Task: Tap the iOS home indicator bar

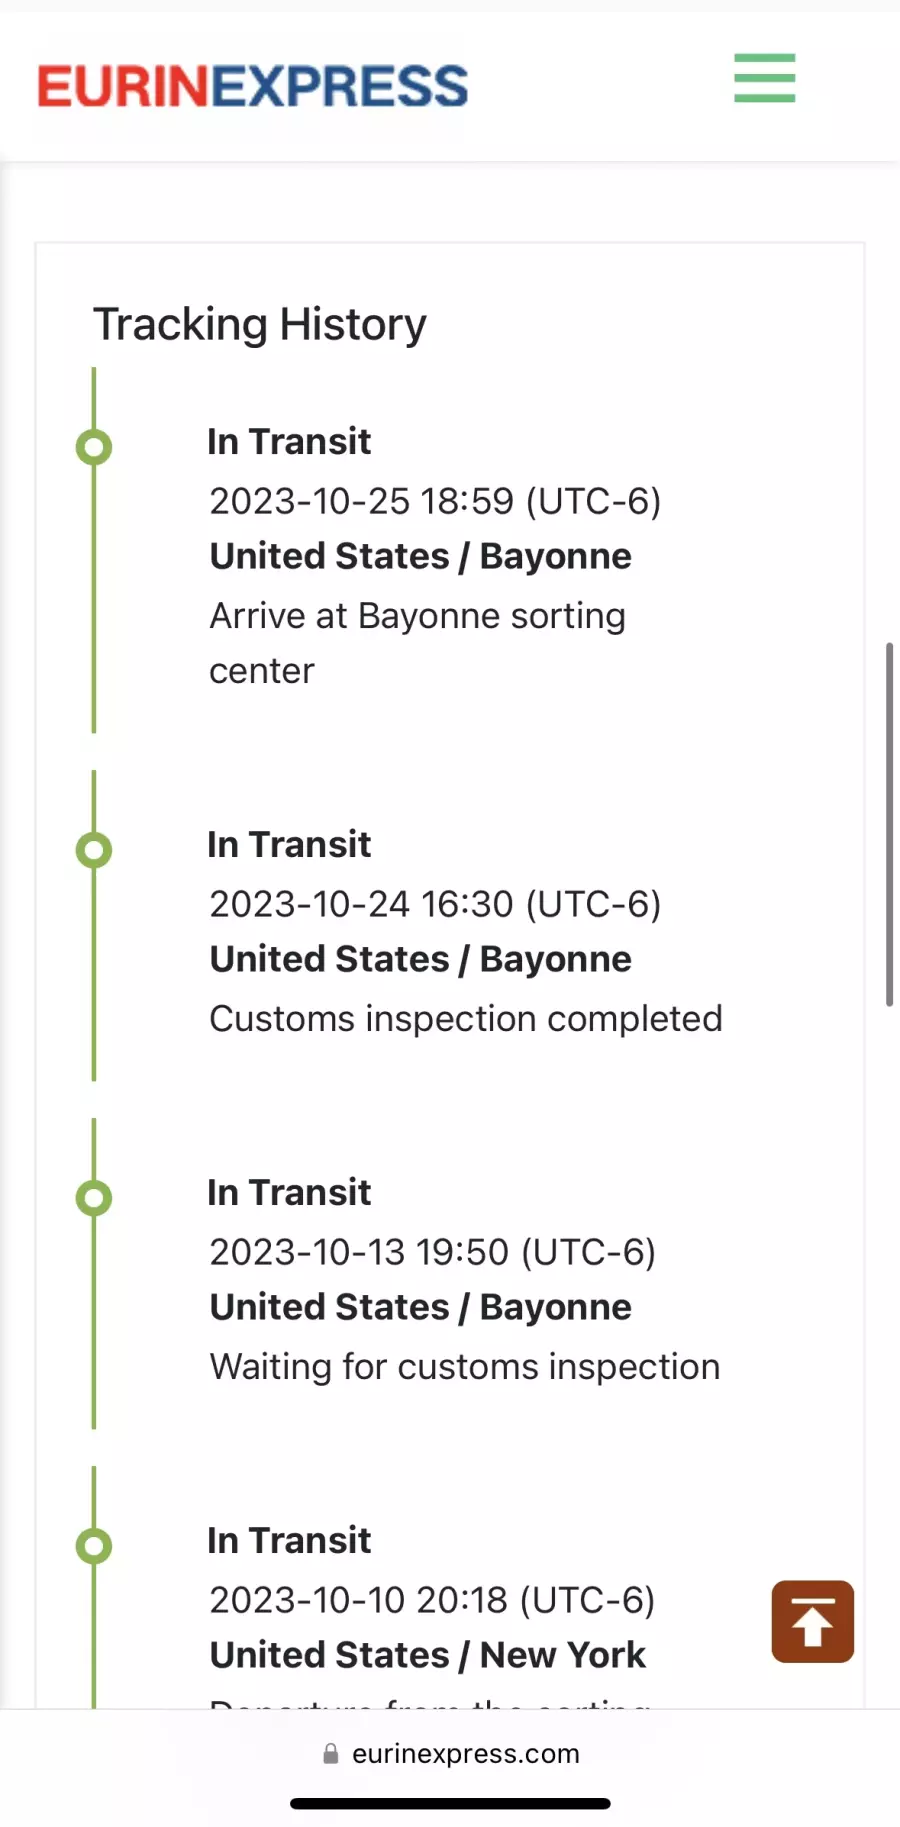Action: 450,1804
